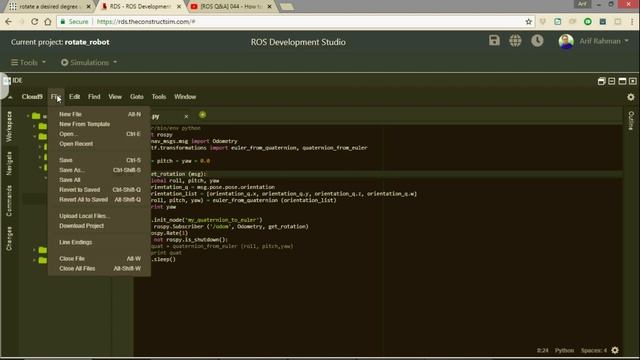Click the user avatar picture
This screenshot has width=640, height=360.
click(x=566, y=41)
